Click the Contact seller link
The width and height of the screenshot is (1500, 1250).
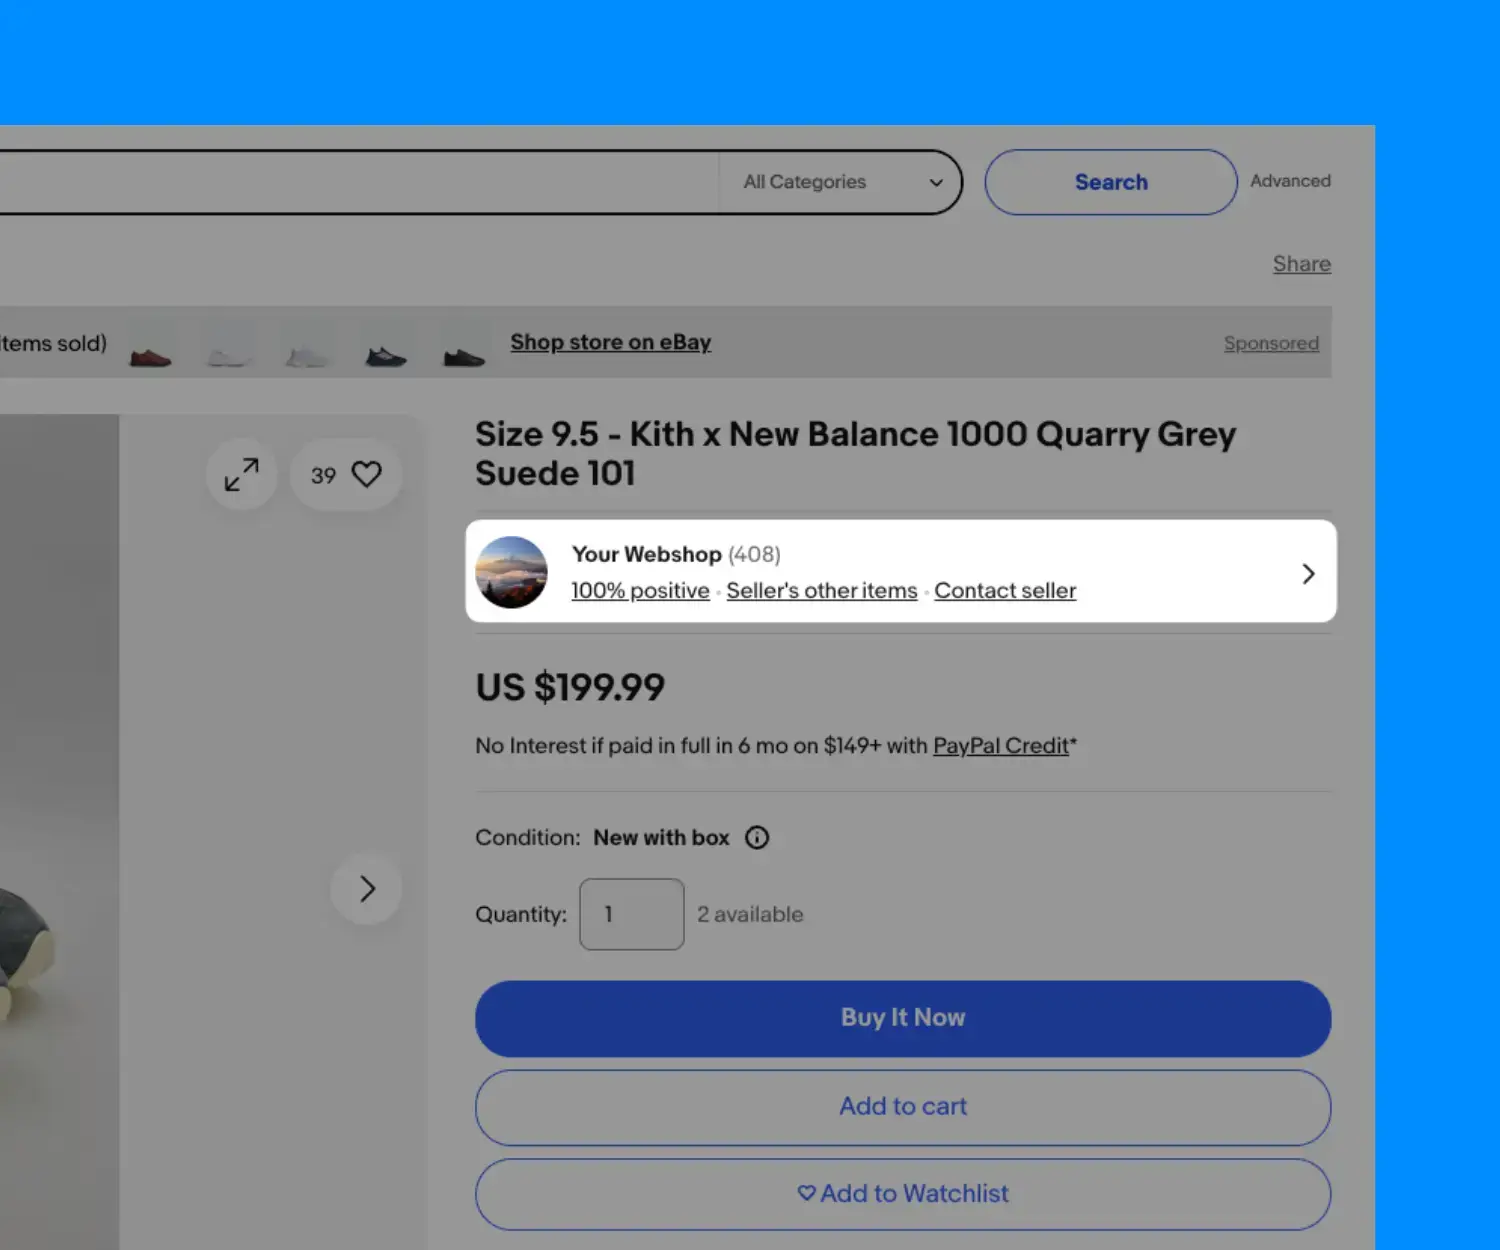[x=1005, y=591]
